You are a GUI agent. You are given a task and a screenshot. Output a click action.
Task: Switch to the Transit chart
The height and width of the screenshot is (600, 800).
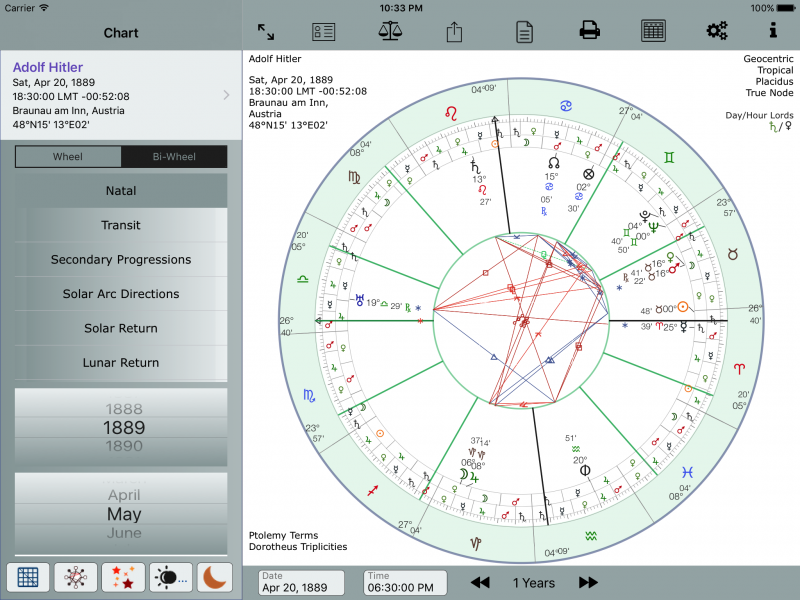click(x=120, y=225)
